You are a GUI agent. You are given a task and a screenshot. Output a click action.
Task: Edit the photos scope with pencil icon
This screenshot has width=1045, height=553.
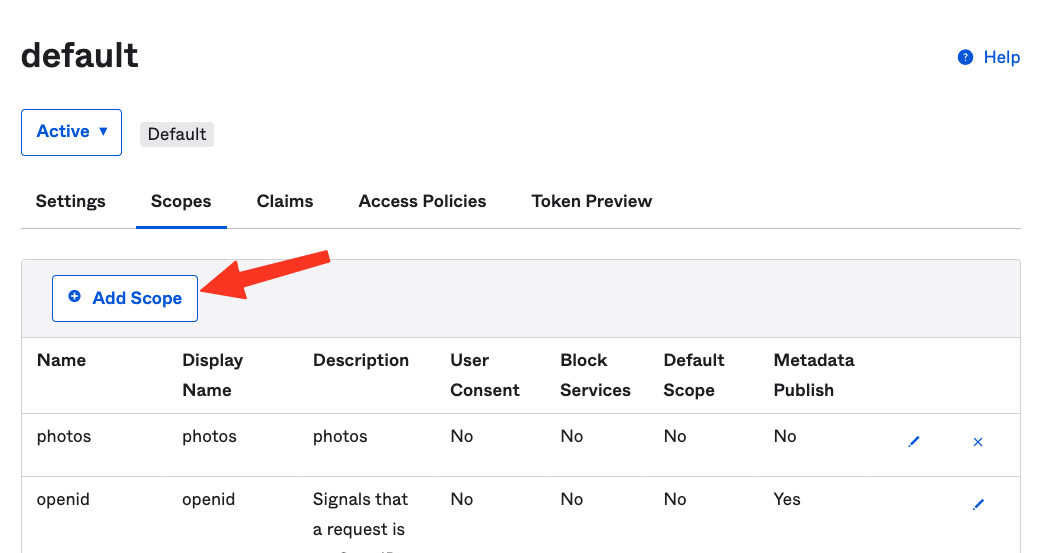(914, 441)
